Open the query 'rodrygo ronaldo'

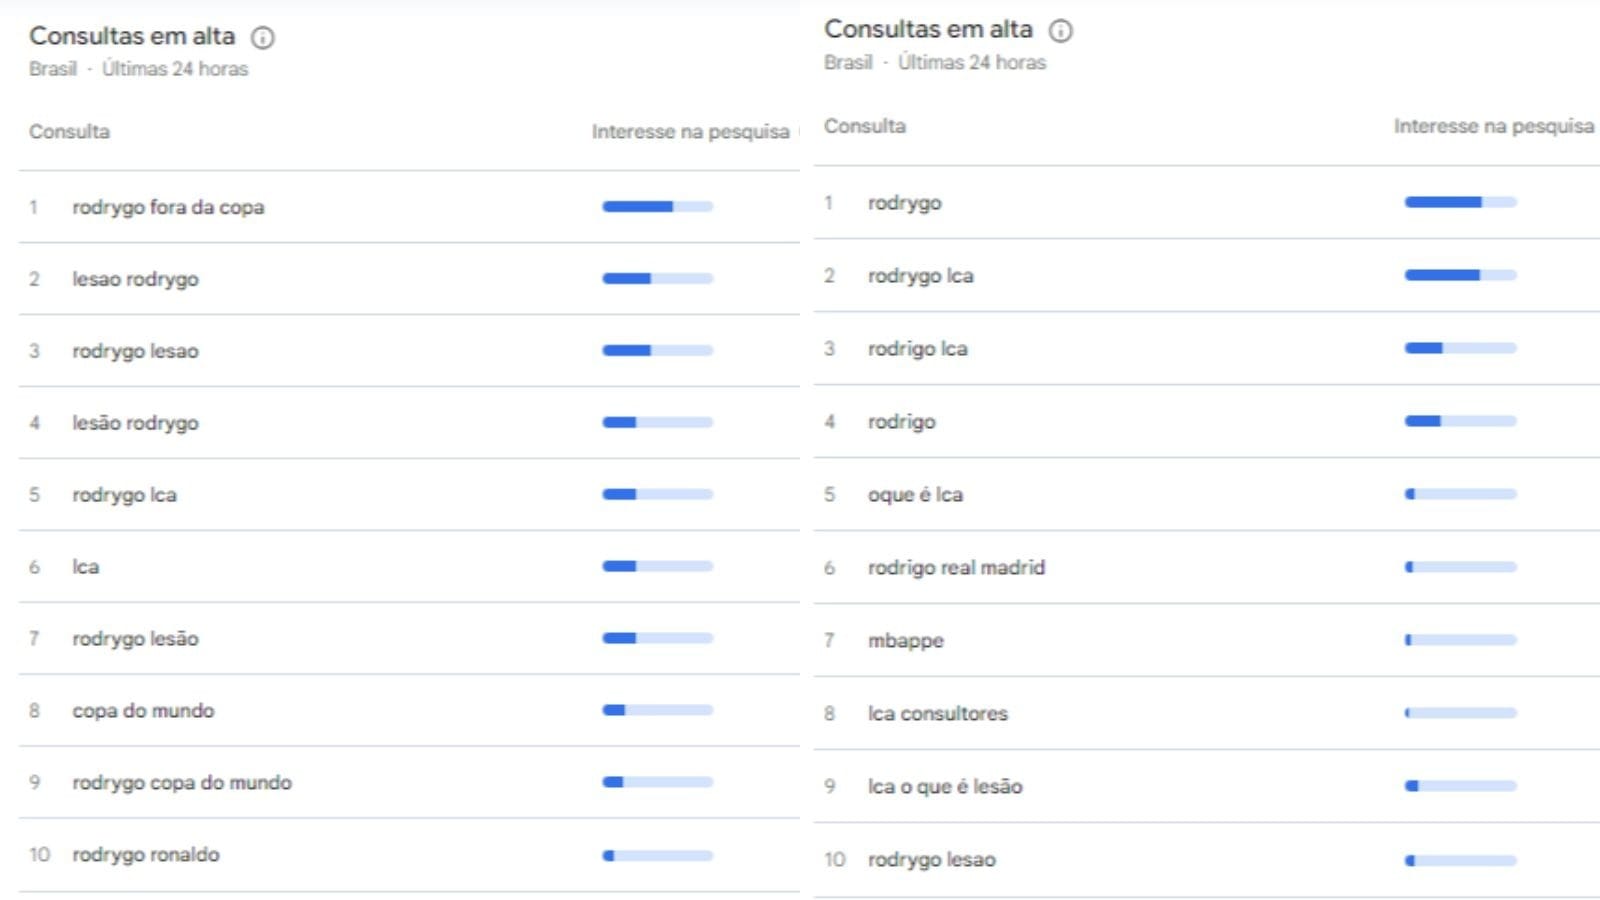146,855
